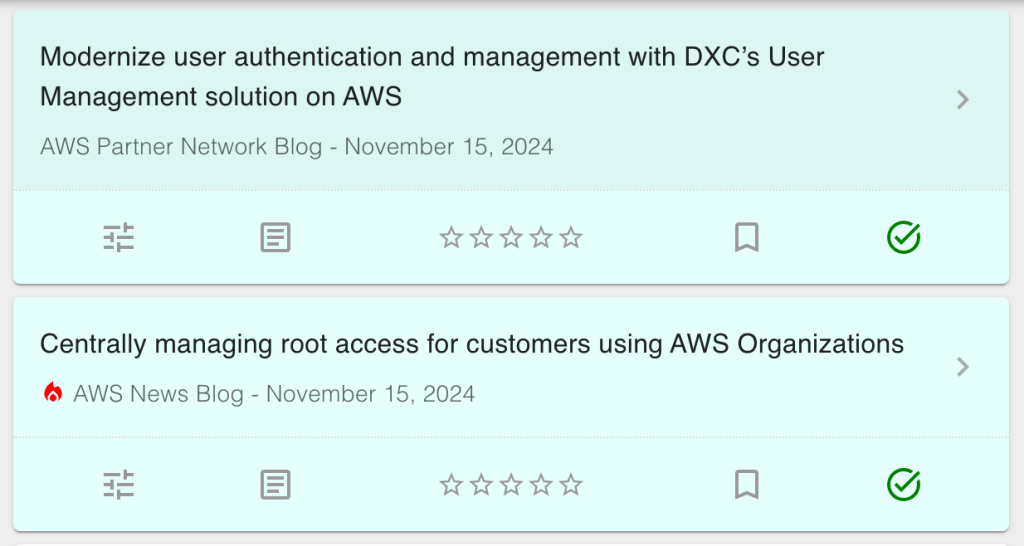Rate the DXC article one star
The width and height of the screenshot is (1024, 546).
pos(451,238)
